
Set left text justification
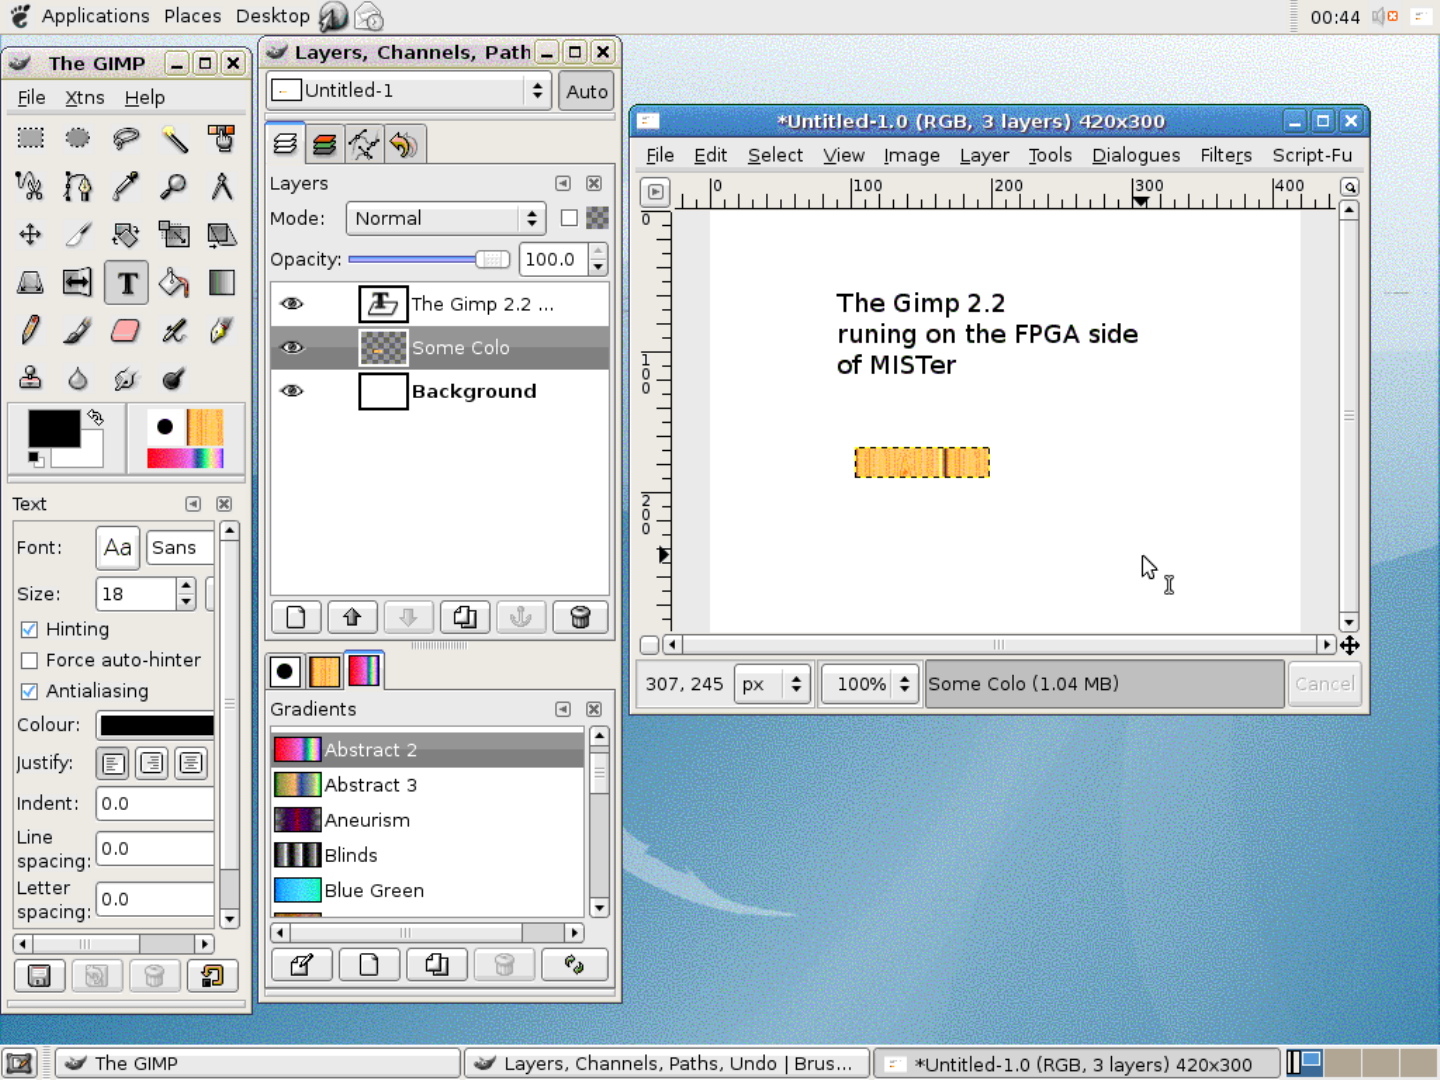[113, 764]
